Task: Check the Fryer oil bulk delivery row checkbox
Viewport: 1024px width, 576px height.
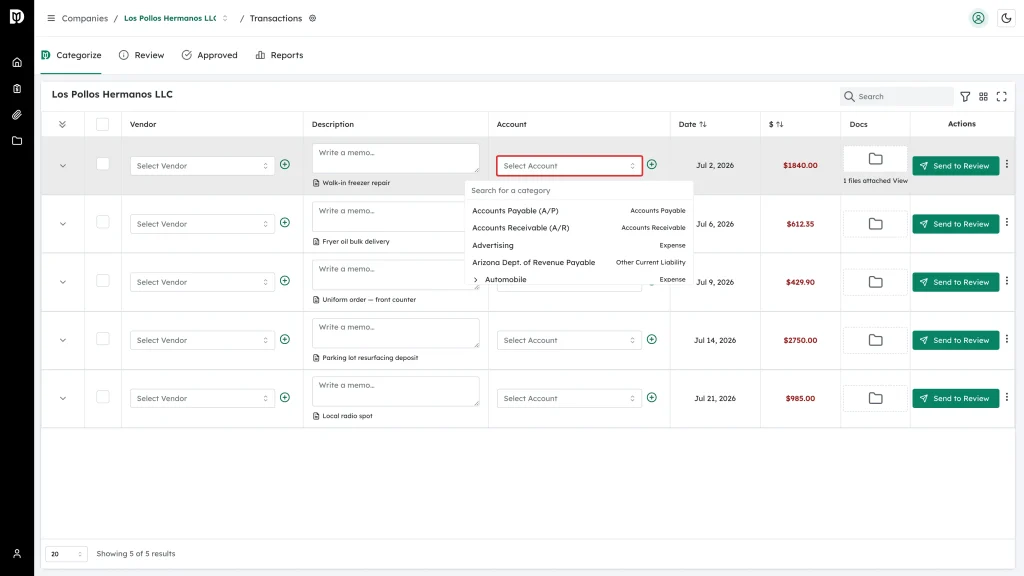Action: 103,222
